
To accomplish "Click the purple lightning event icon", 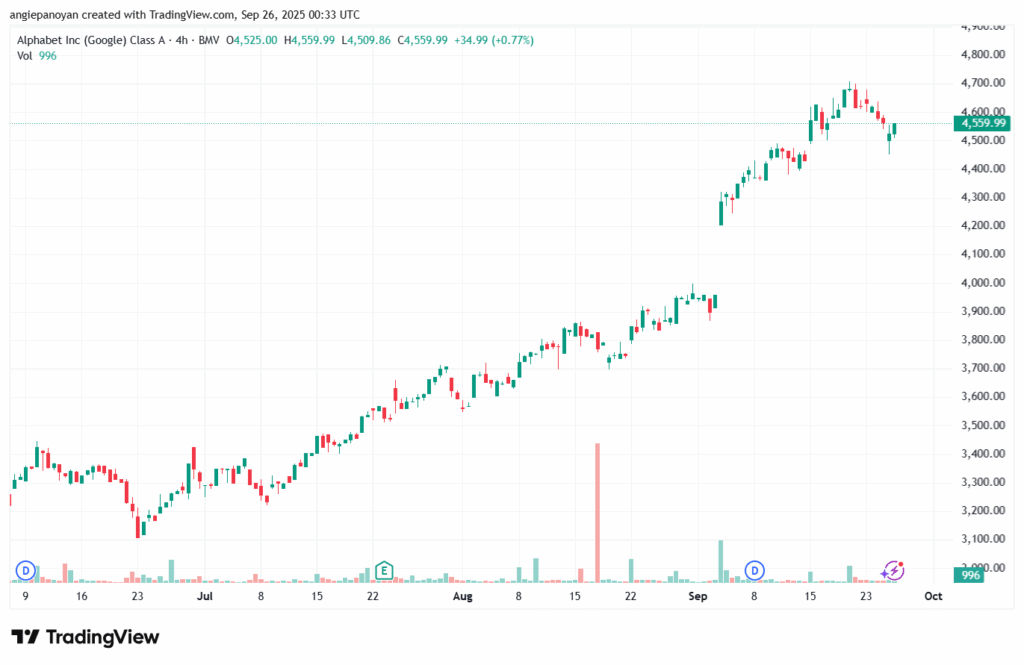I will pyautogui.click(x=894, y=570).
